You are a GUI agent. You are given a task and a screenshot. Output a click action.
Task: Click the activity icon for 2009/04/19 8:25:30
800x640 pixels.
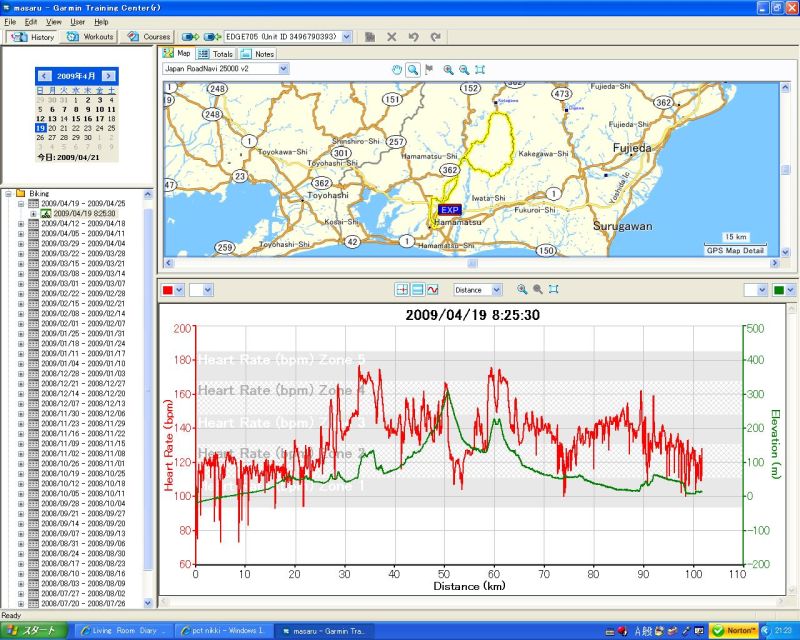tap(46, 213)
